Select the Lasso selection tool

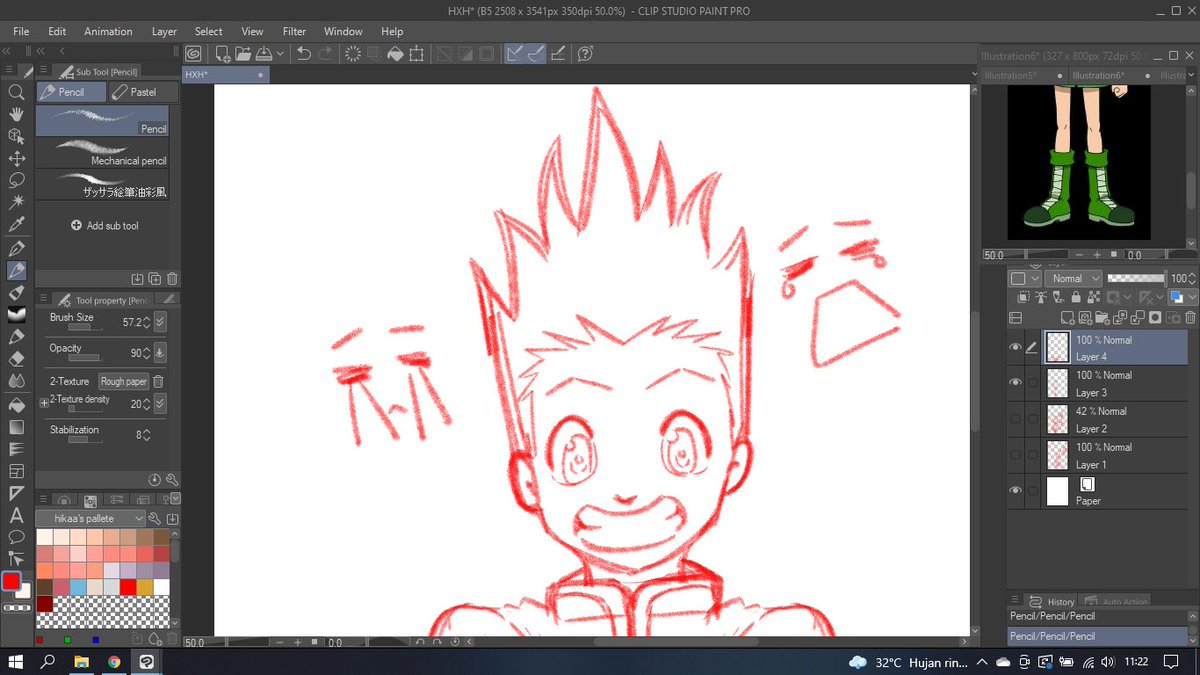16,180
